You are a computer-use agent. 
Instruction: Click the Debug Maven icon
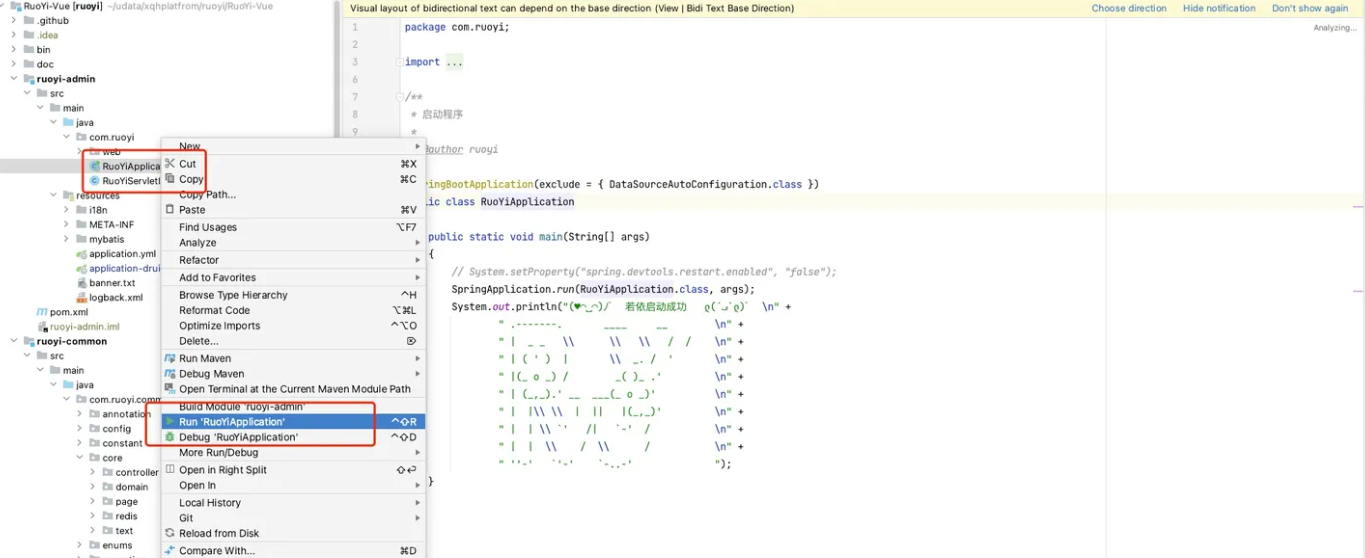point(170,374)
